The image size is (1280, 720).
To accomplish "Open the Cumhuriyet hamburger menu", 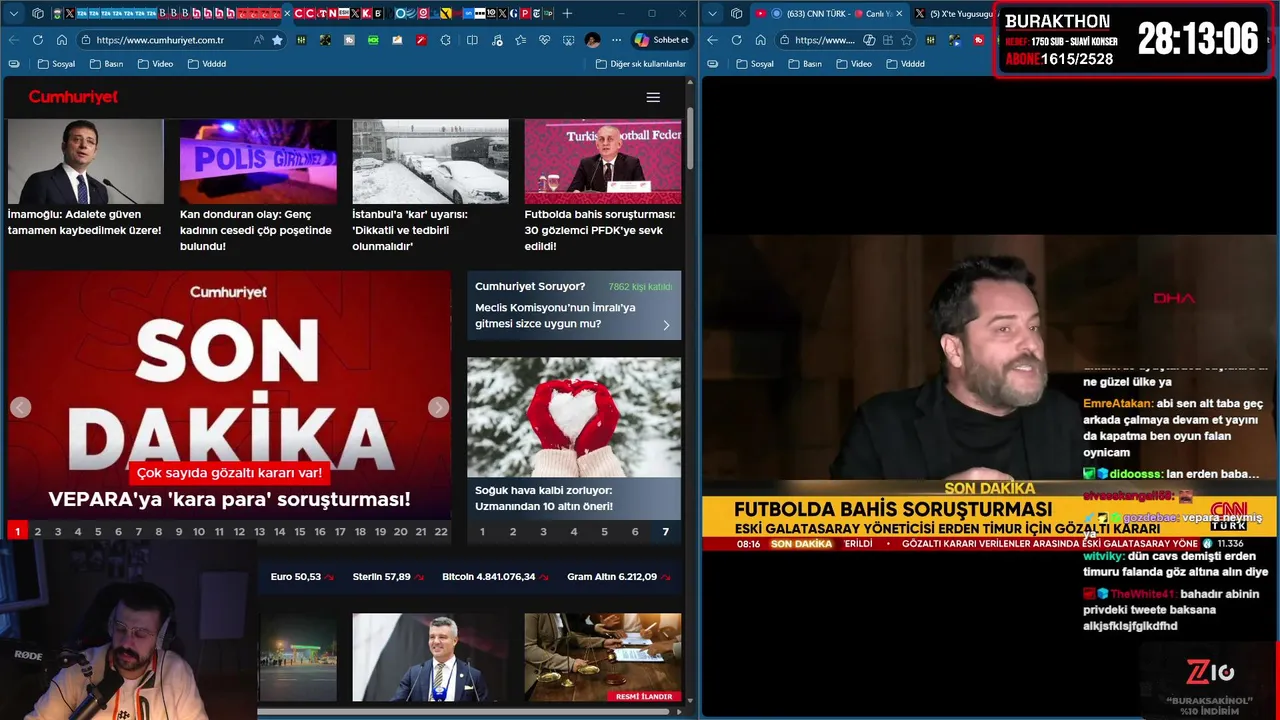I will (x=653, y=97).
